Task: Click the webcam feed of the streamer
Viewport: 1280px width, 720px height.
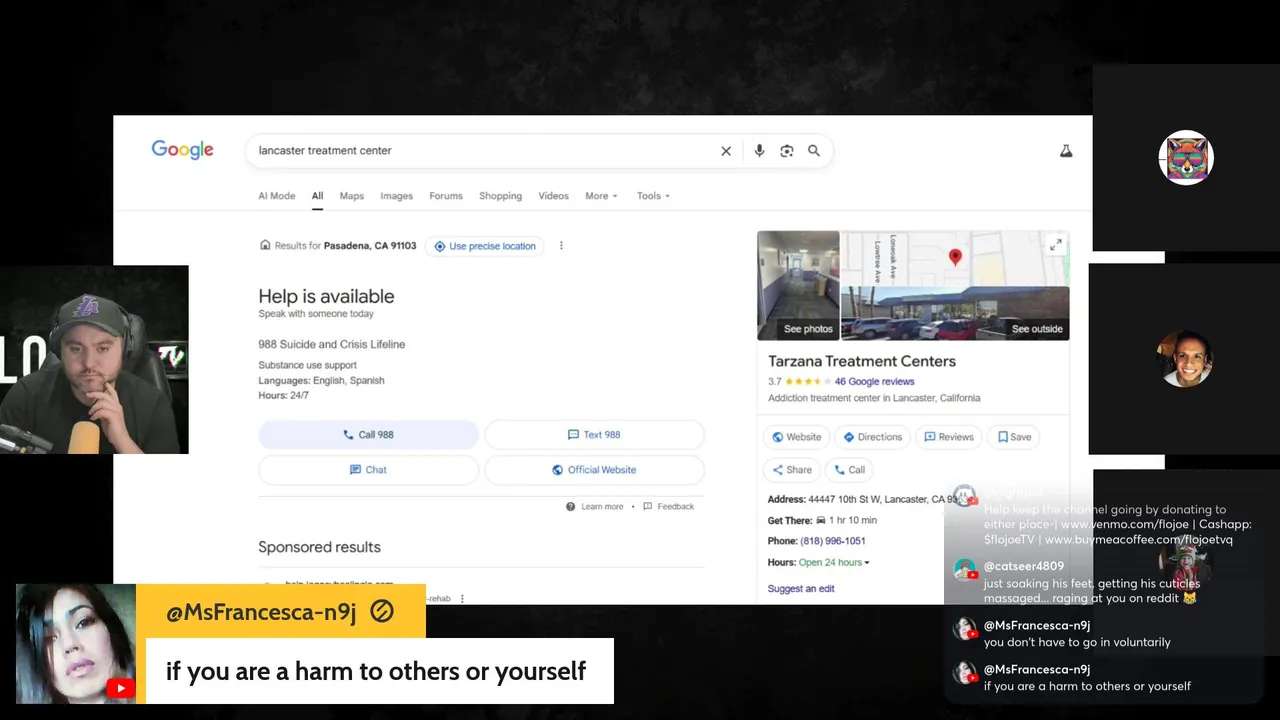Action: (94, 360)
